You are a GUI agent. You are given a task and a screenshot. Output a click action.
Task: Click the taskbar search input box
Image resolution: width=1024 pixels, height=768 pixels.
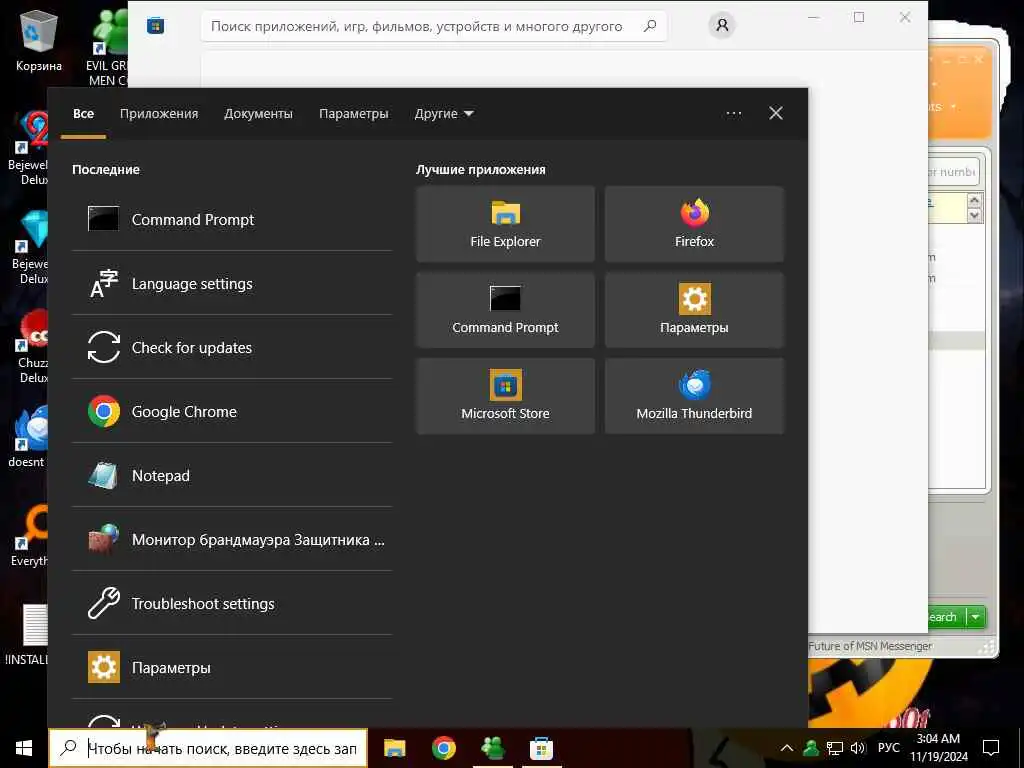[x=208, y=748]
